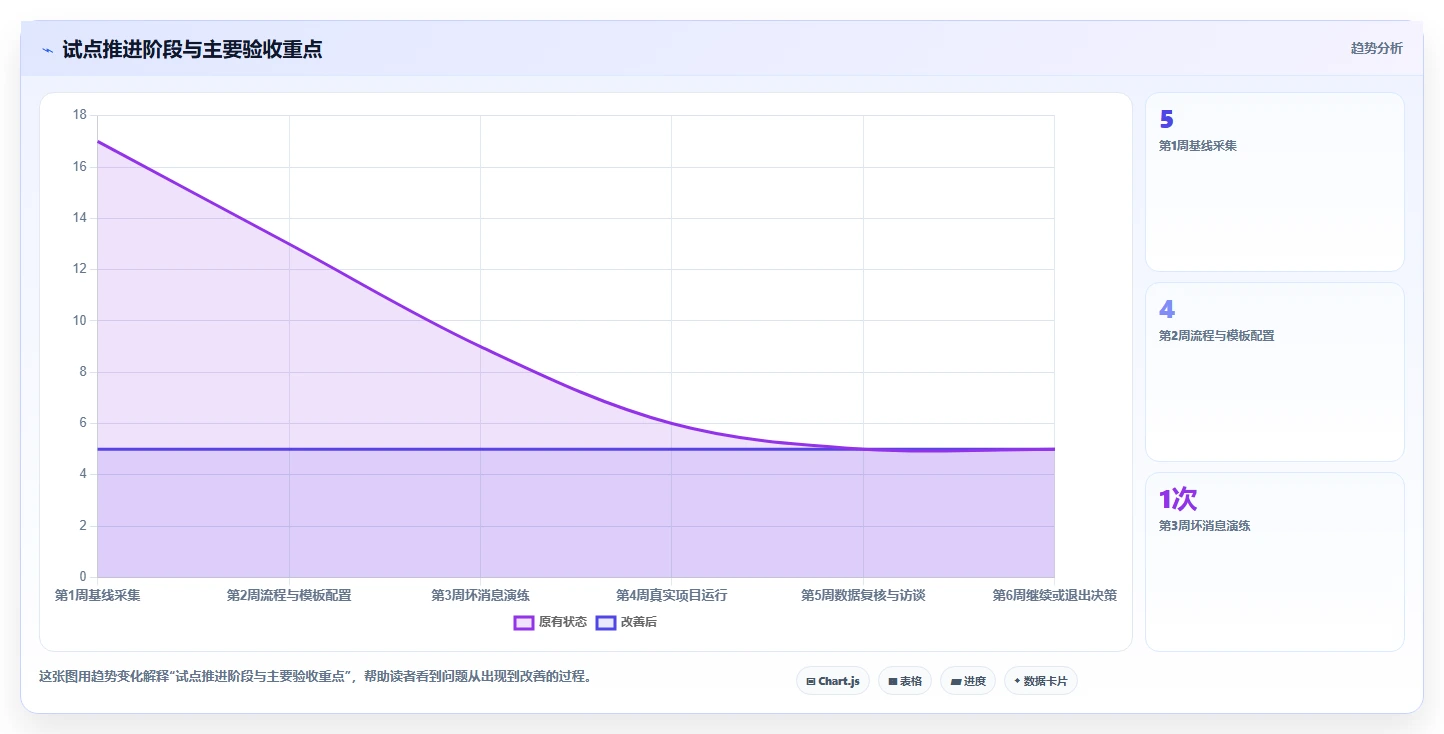Click the Chart.js tag icon
This screenshot has width=1444, height=734.
pos(811,681)
